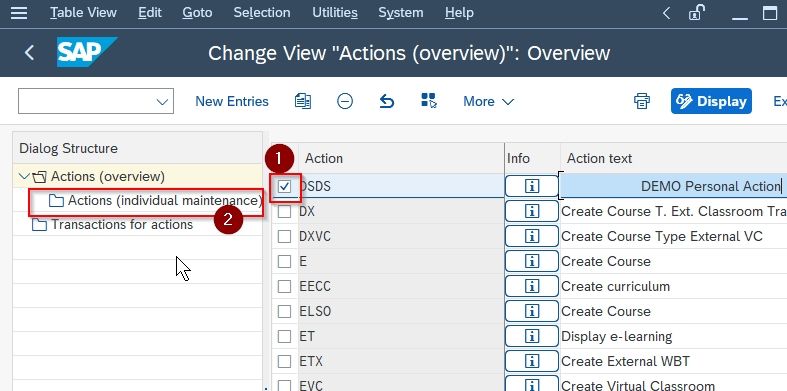Check the EECC row checkbox
This screenshot has width=787, height=391.
click(285, 286)
